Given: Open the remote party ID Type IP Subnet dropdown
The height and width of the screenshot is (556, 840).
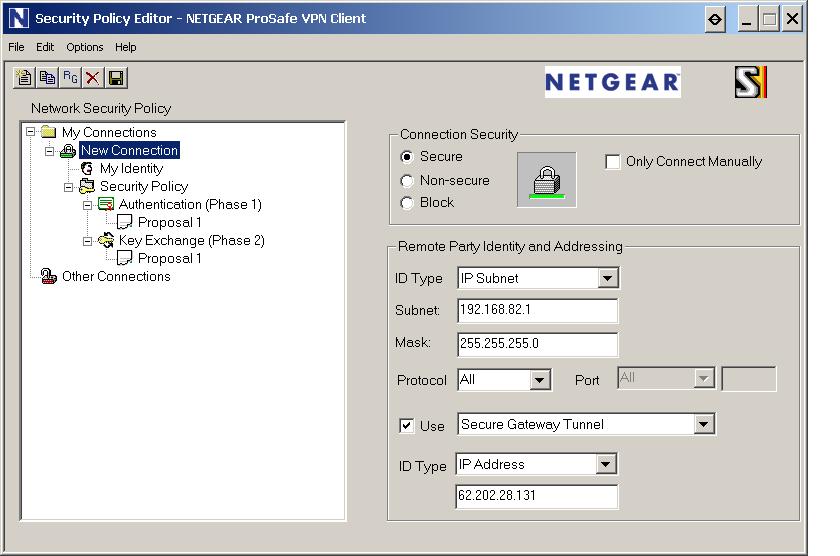Looking at the screenshot, I should 608,278.
